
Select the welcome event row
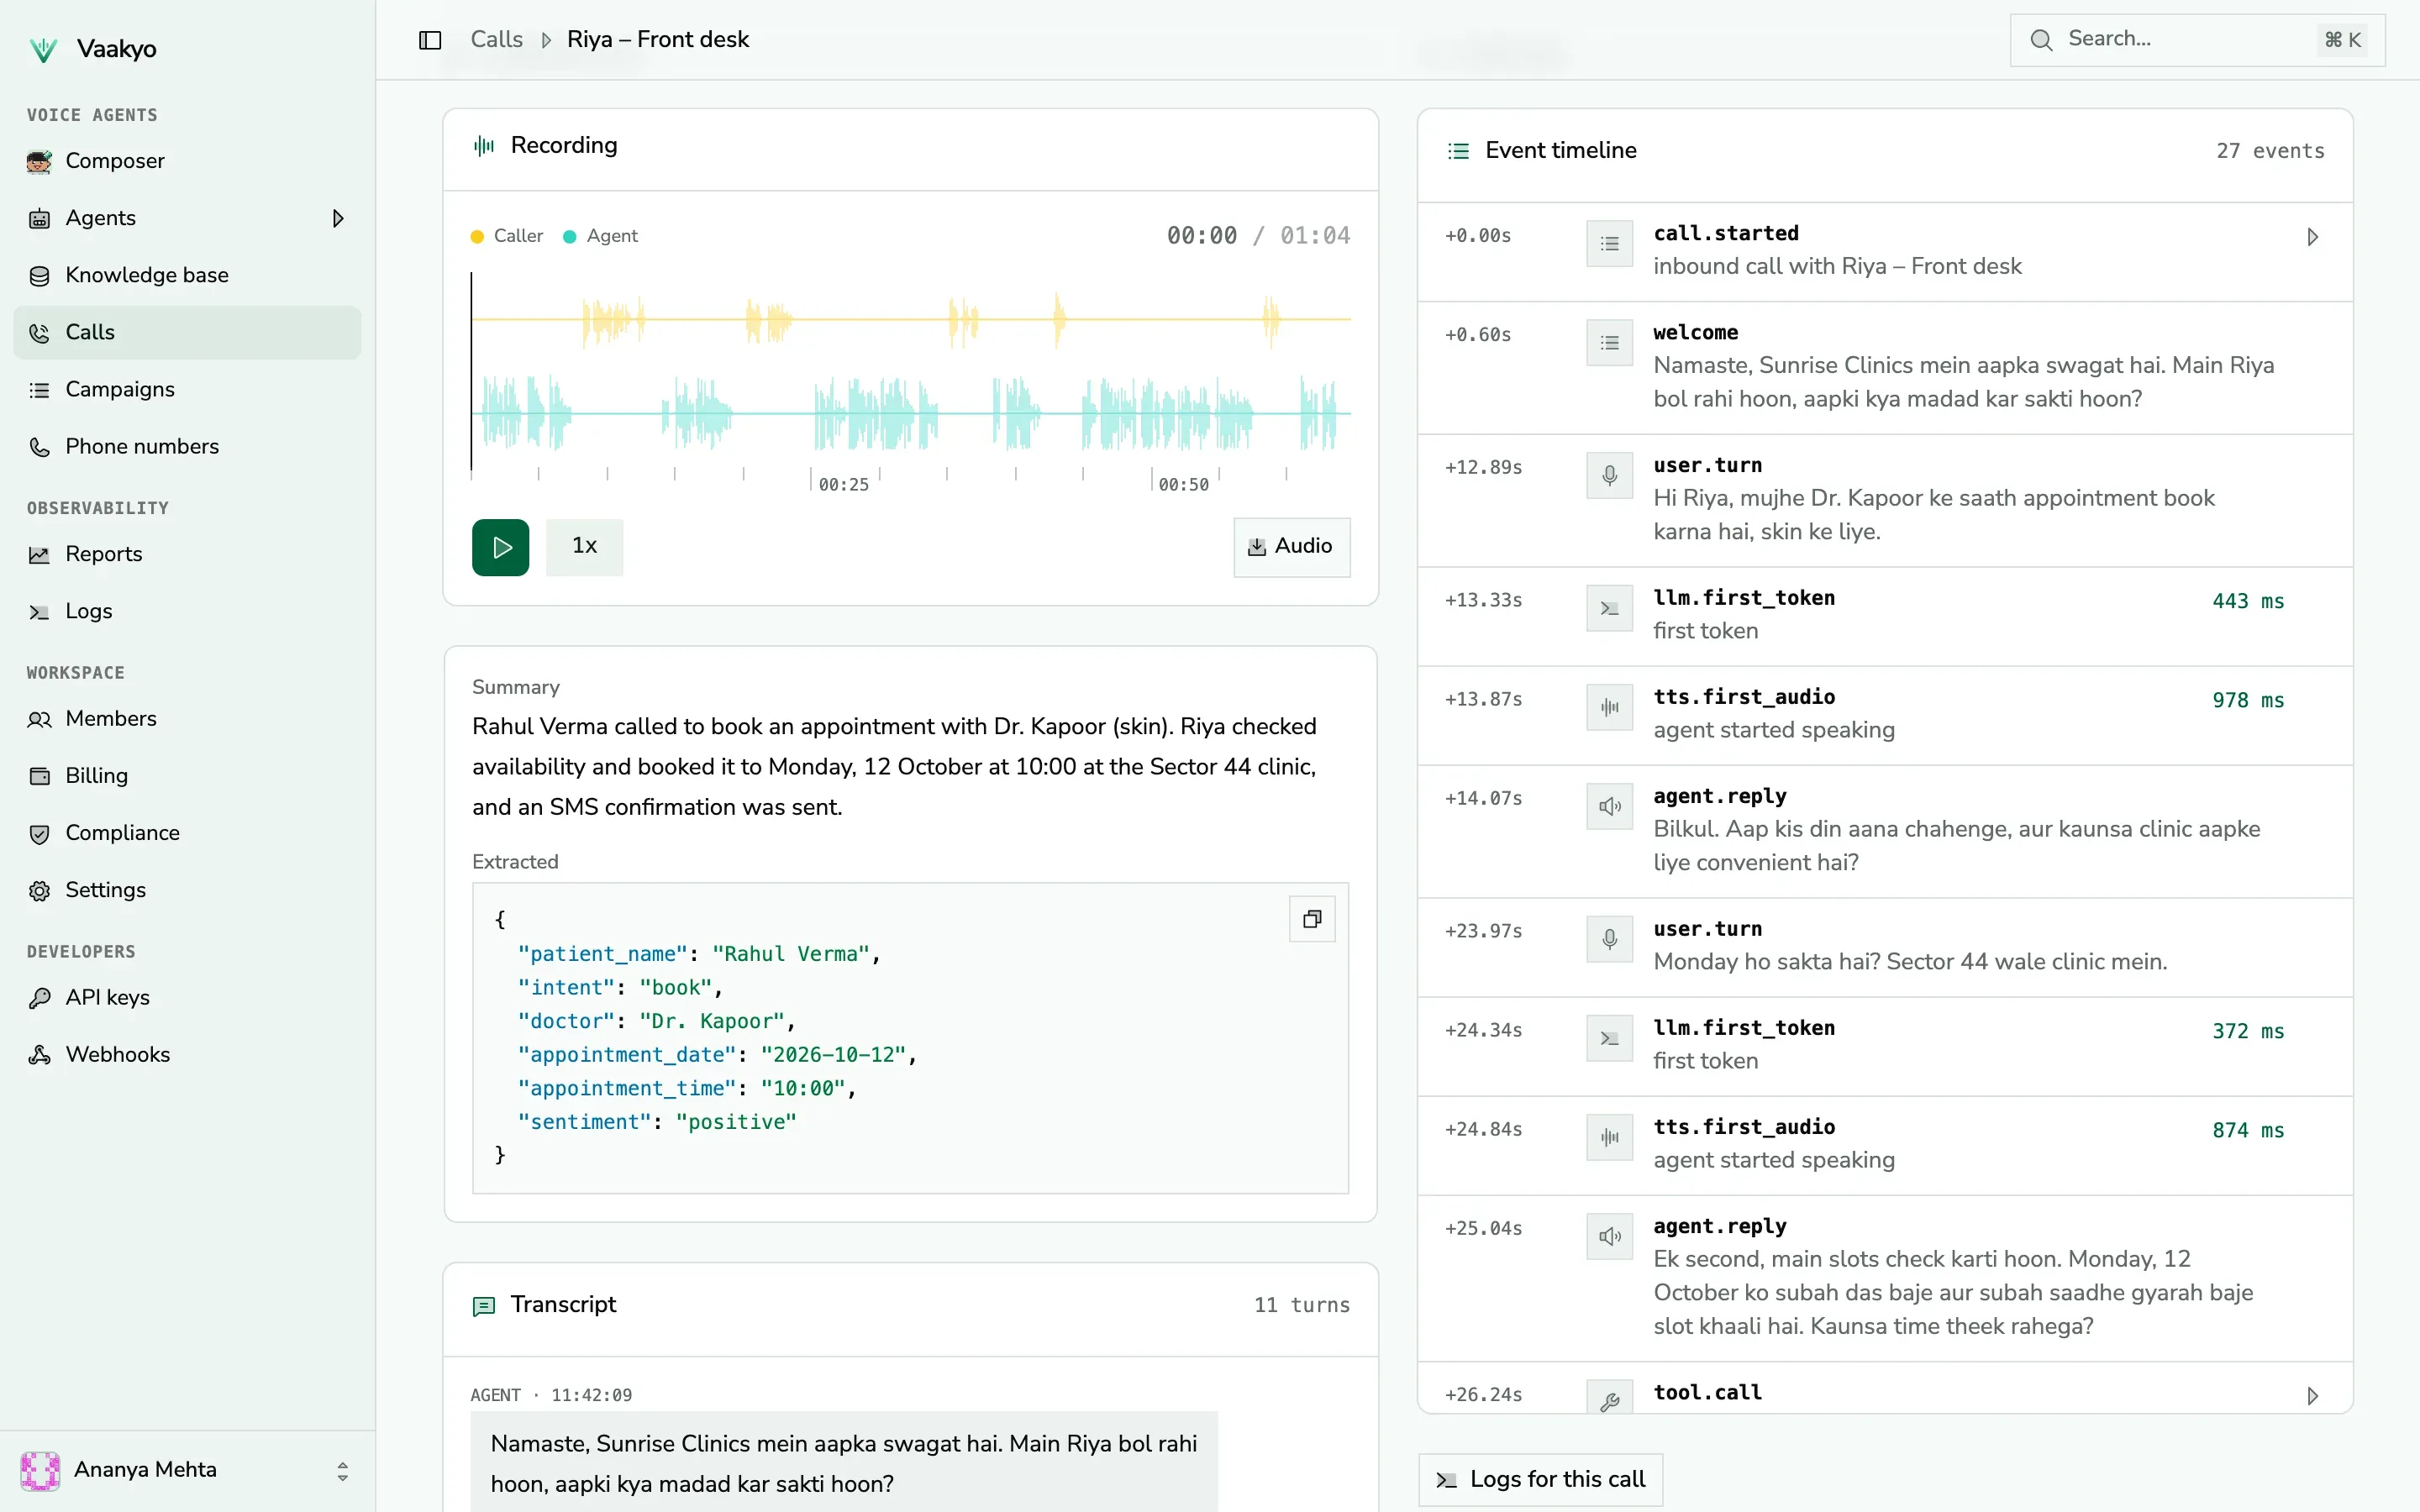(x=1885, y=367)
